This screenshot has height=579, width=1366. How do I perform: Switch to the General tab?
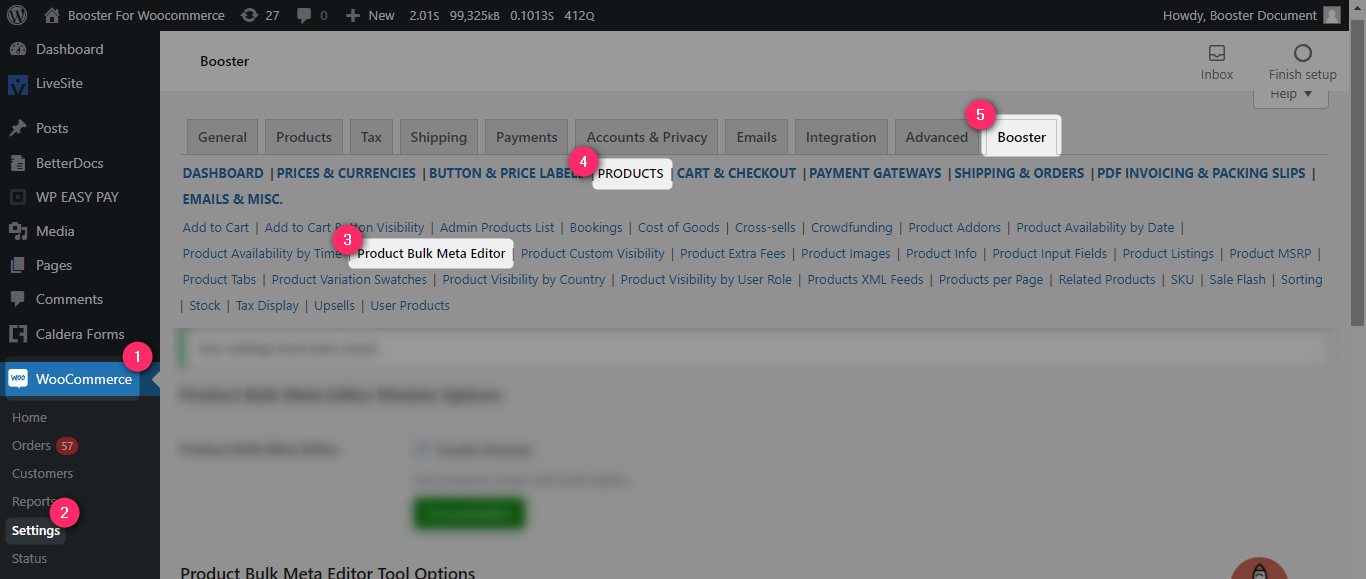[x=222, y=137]
